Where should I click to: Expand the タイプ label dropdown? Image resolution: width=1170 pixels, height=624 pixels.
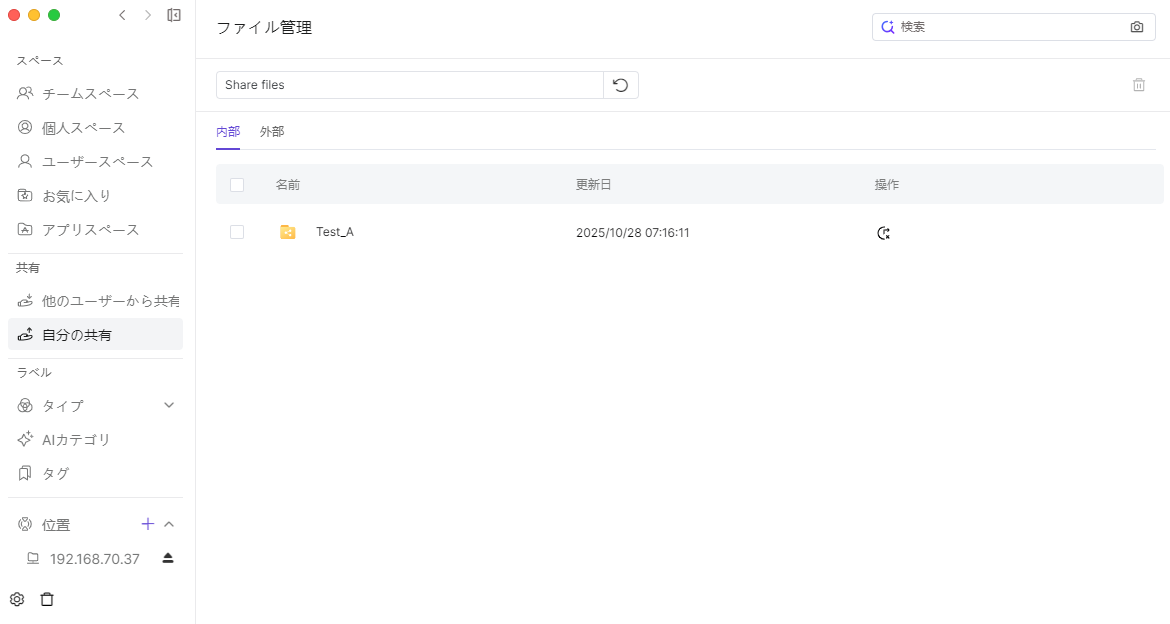coord(169,405)
